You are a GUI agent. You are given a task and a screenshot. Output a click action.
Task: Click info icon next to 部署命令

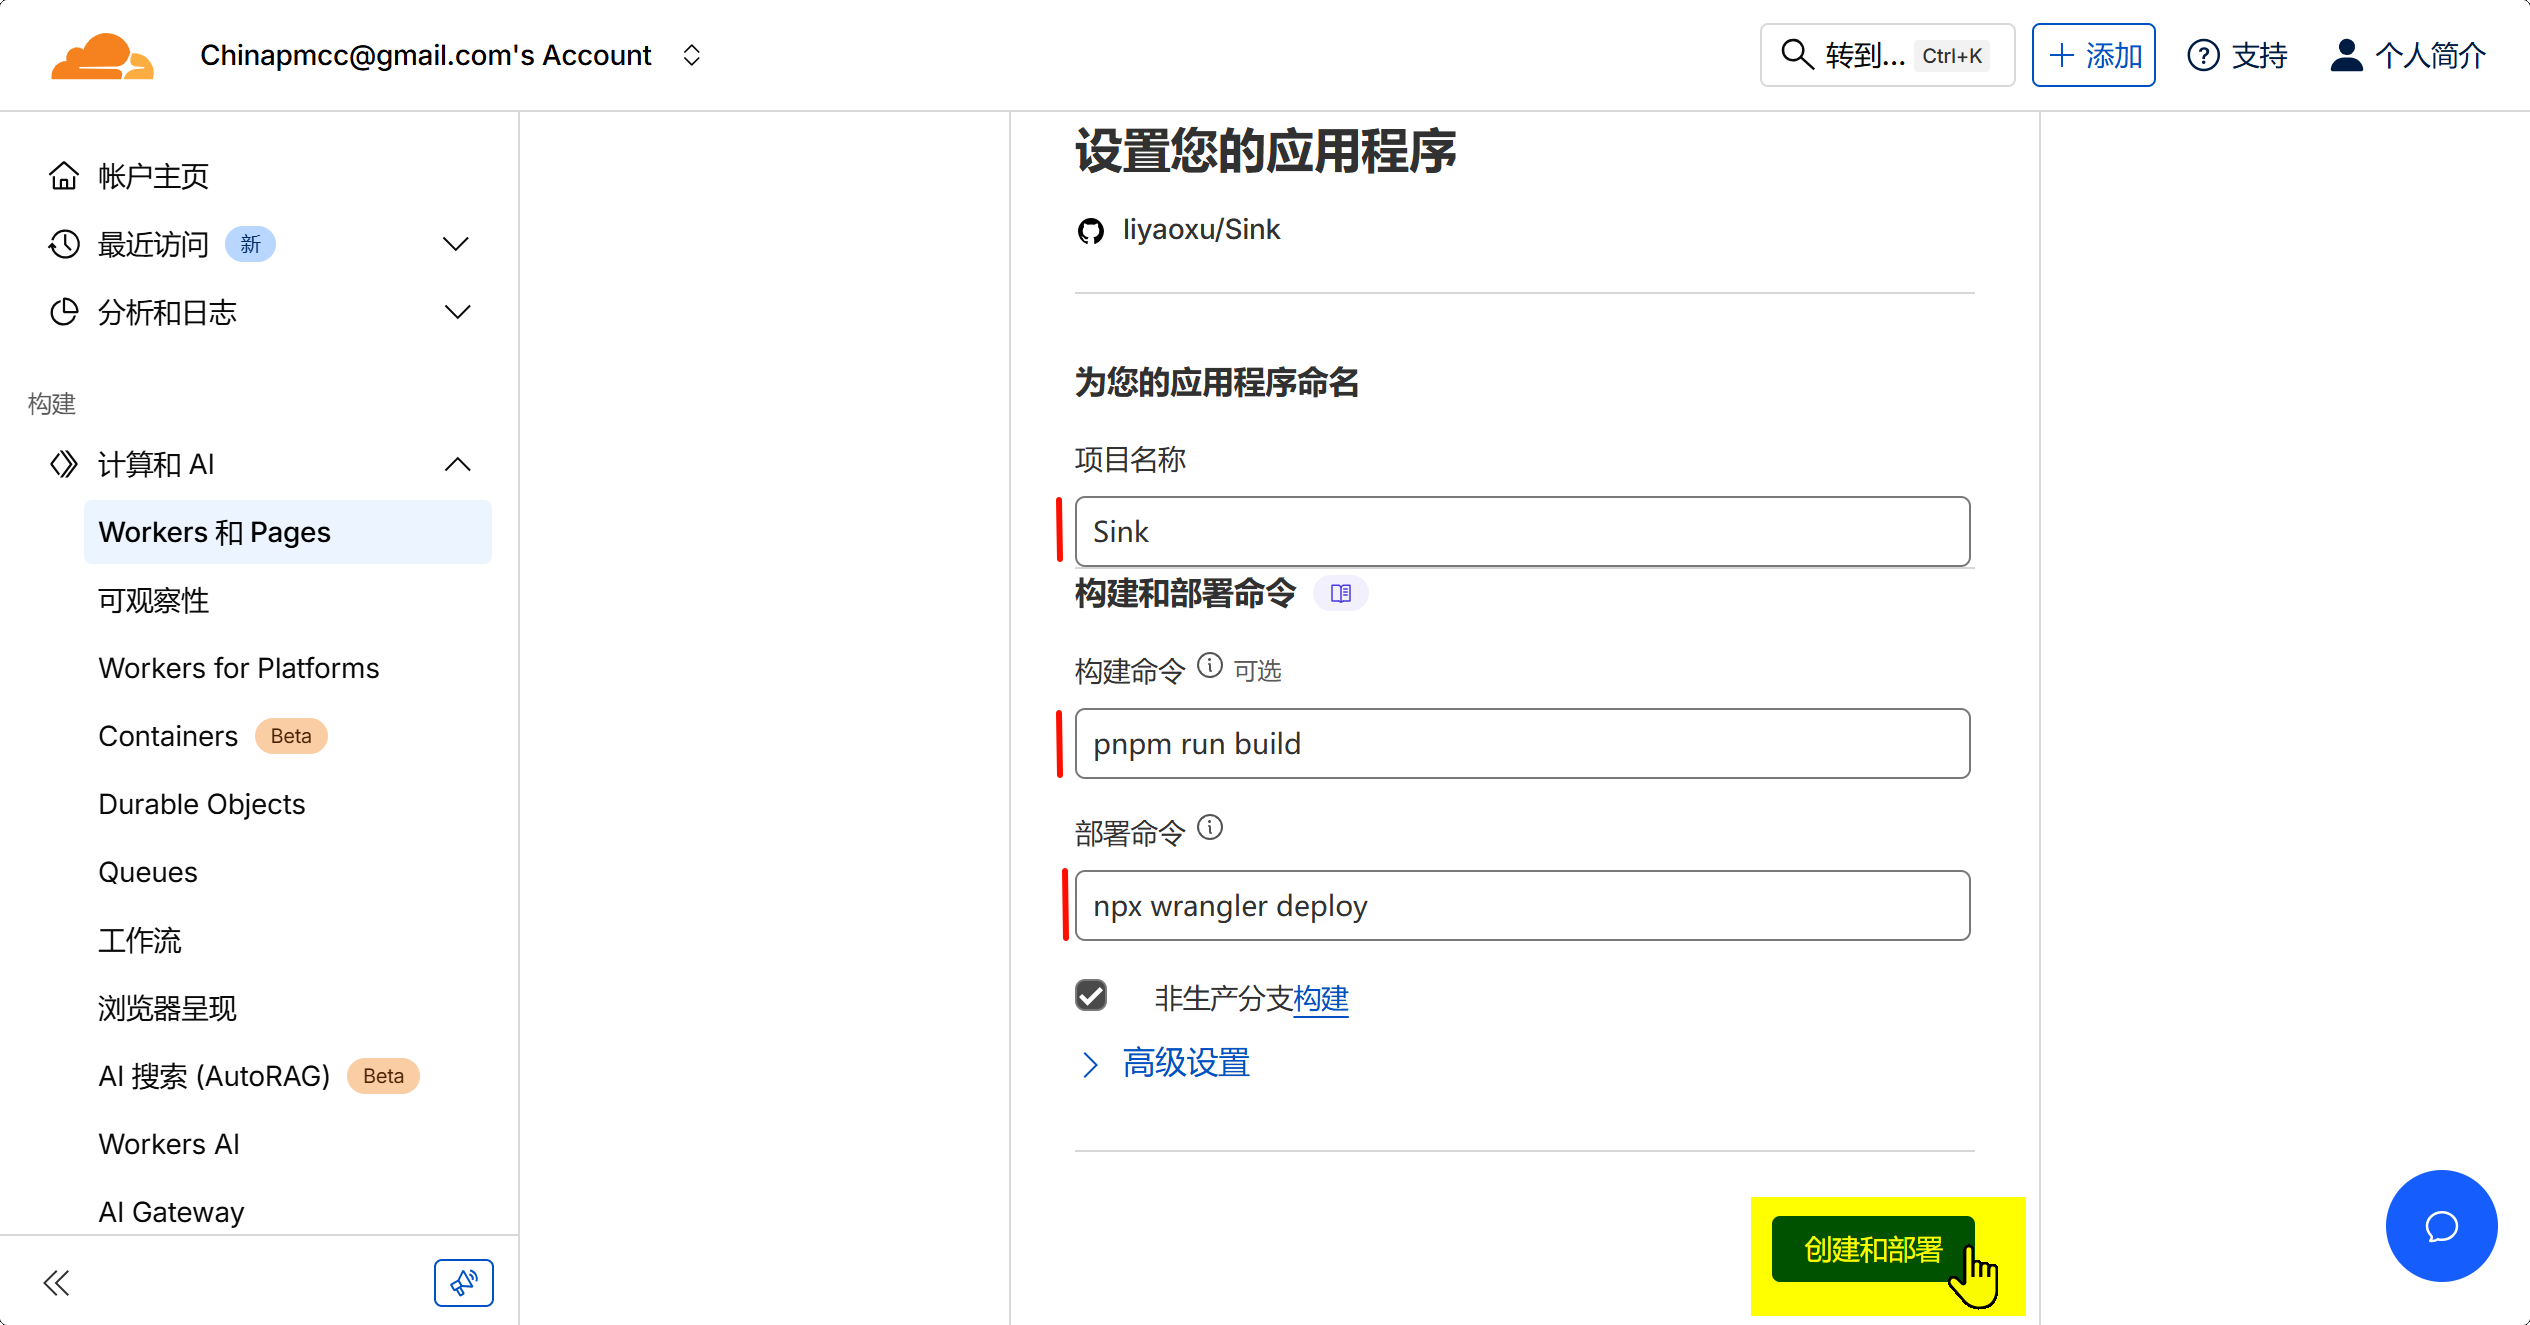pyautogui.click(x=1210, y=828)
